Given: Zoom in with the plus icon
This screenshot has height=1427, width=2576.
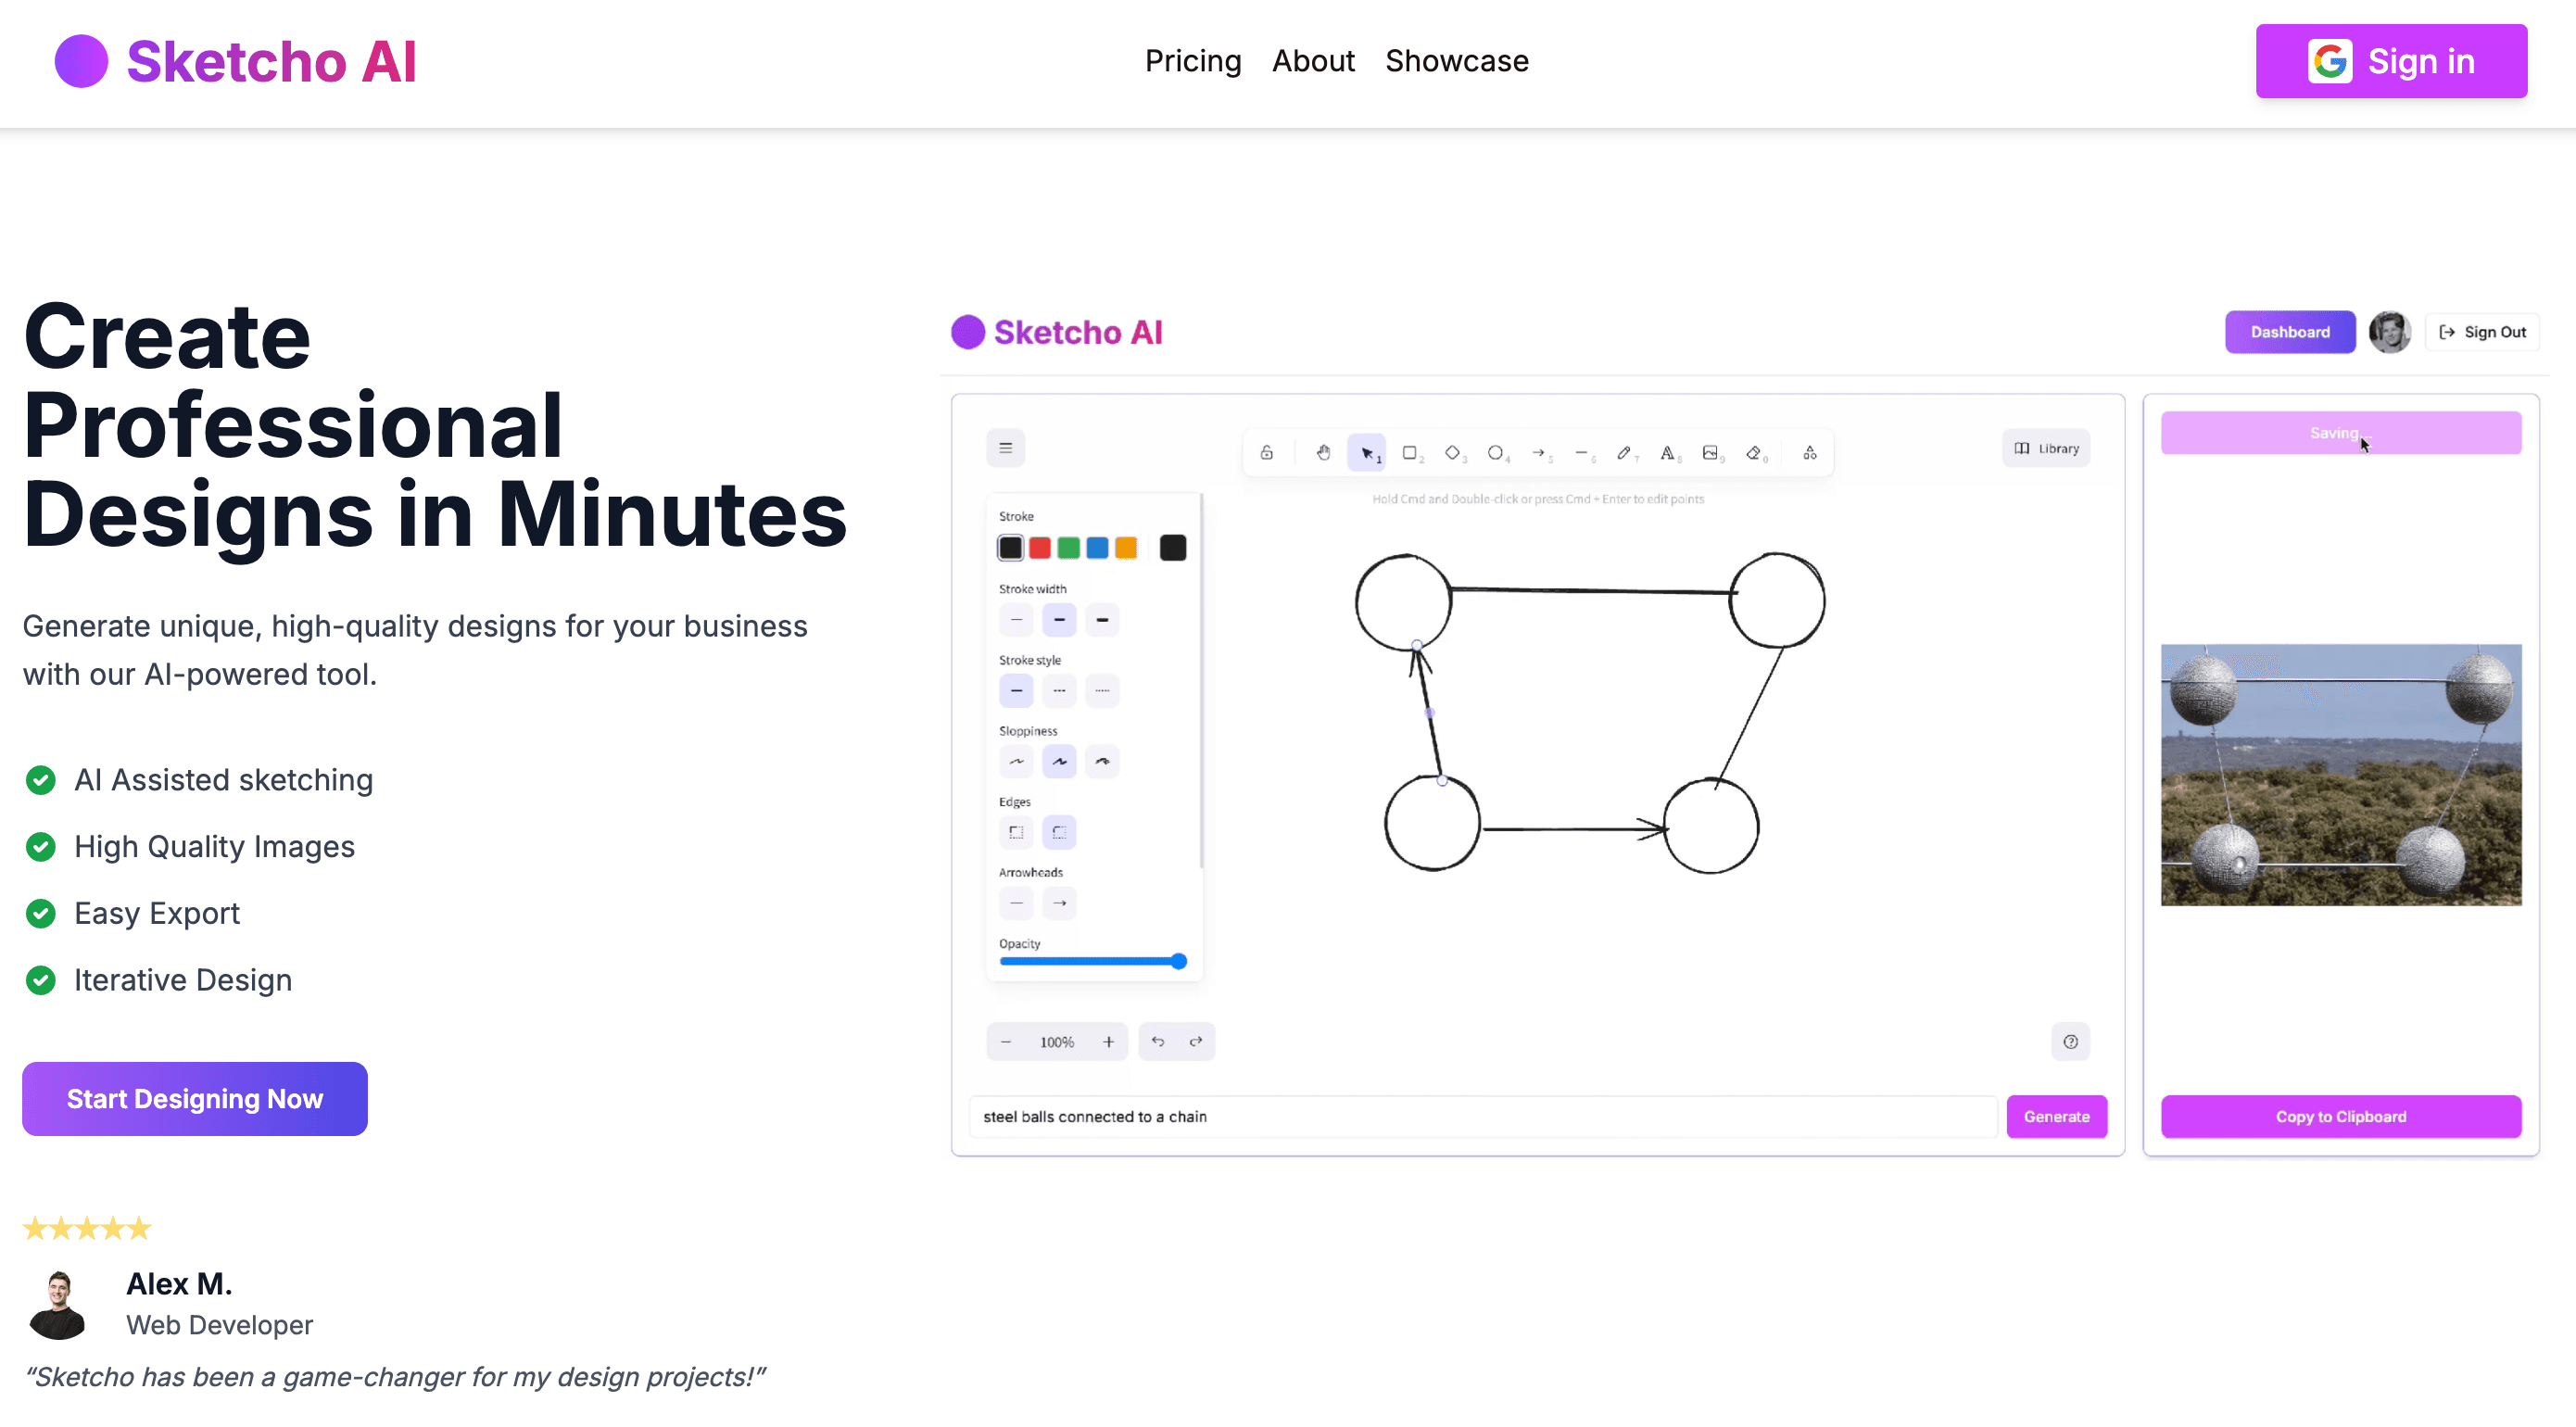Looking at the screenshot, I should [1108, 1042].
